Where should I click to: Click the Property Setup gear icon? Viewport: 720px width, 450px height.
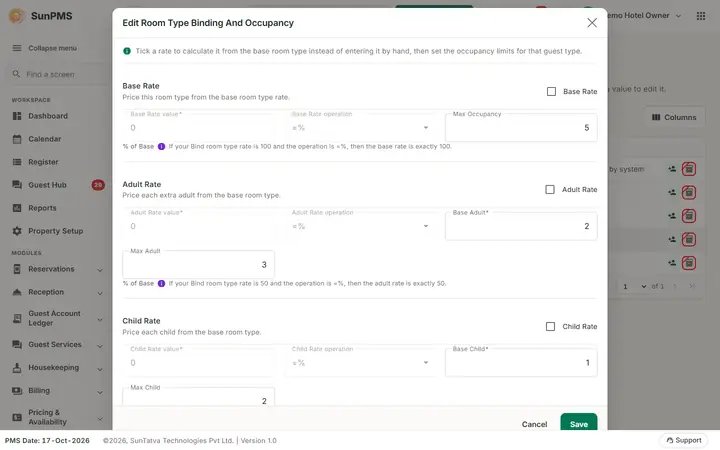[x=17, y=231]
